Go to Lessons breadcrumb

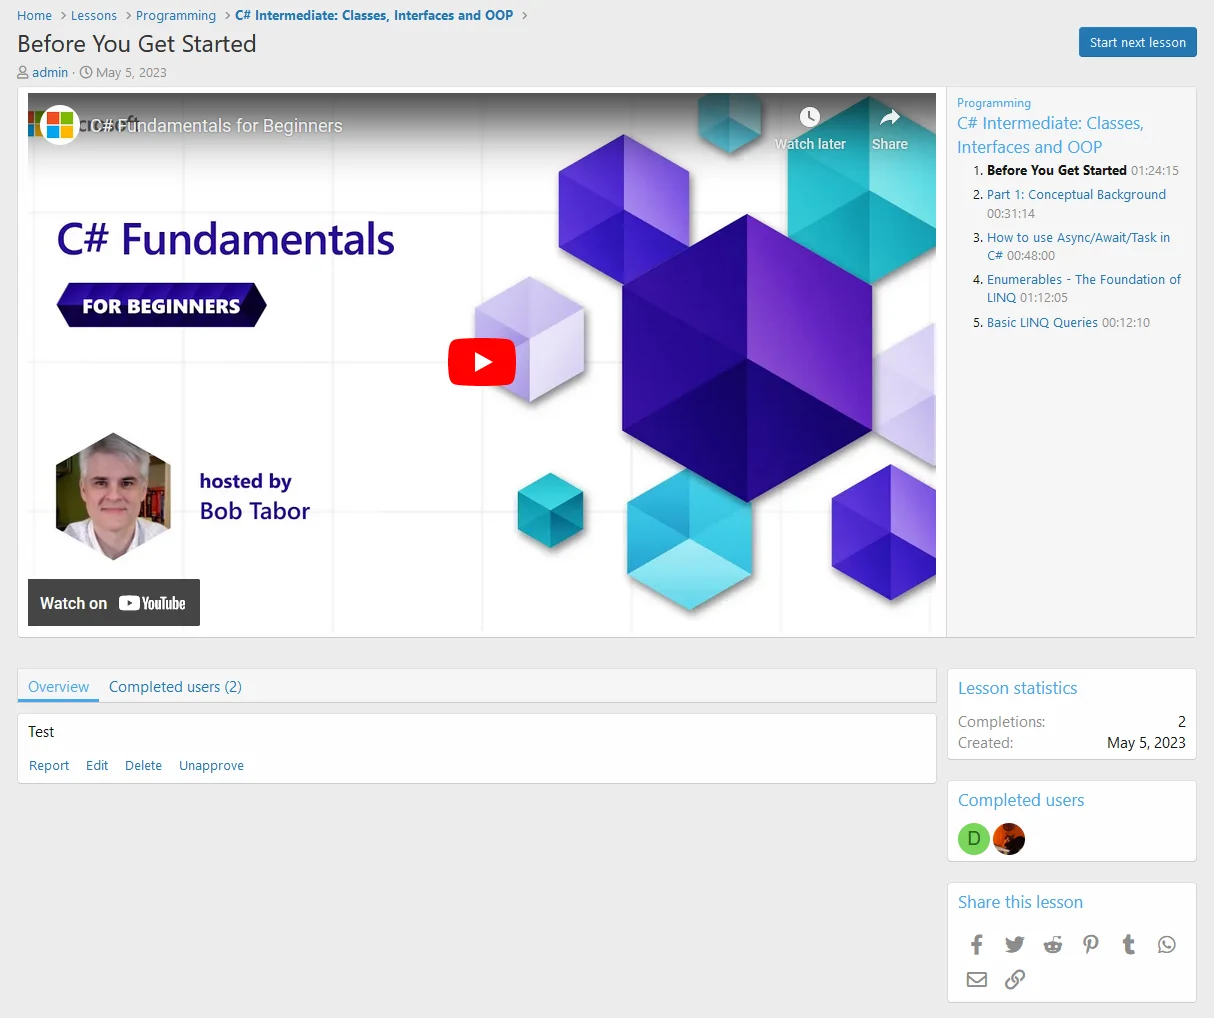pyautogui.click(x=94, y=16)
